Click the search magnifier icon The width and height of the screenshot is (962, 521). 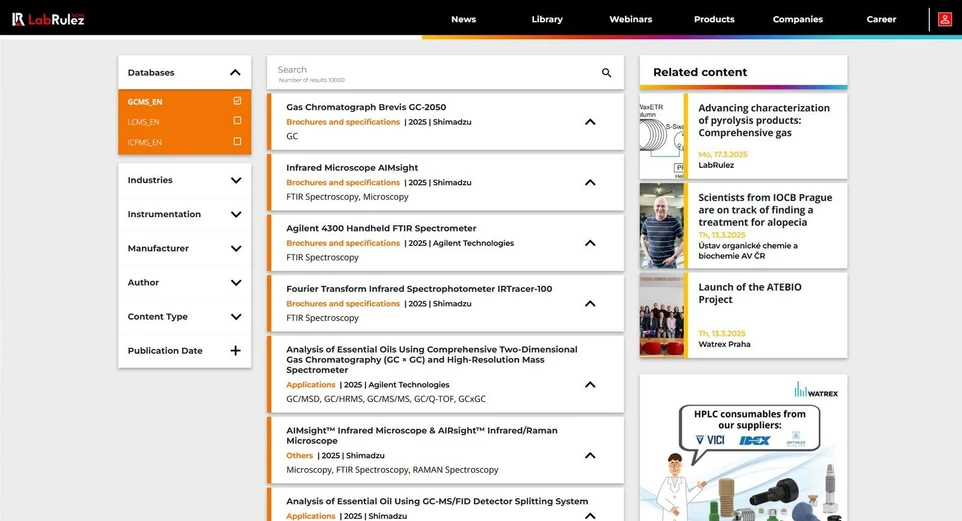click(606, 72)
